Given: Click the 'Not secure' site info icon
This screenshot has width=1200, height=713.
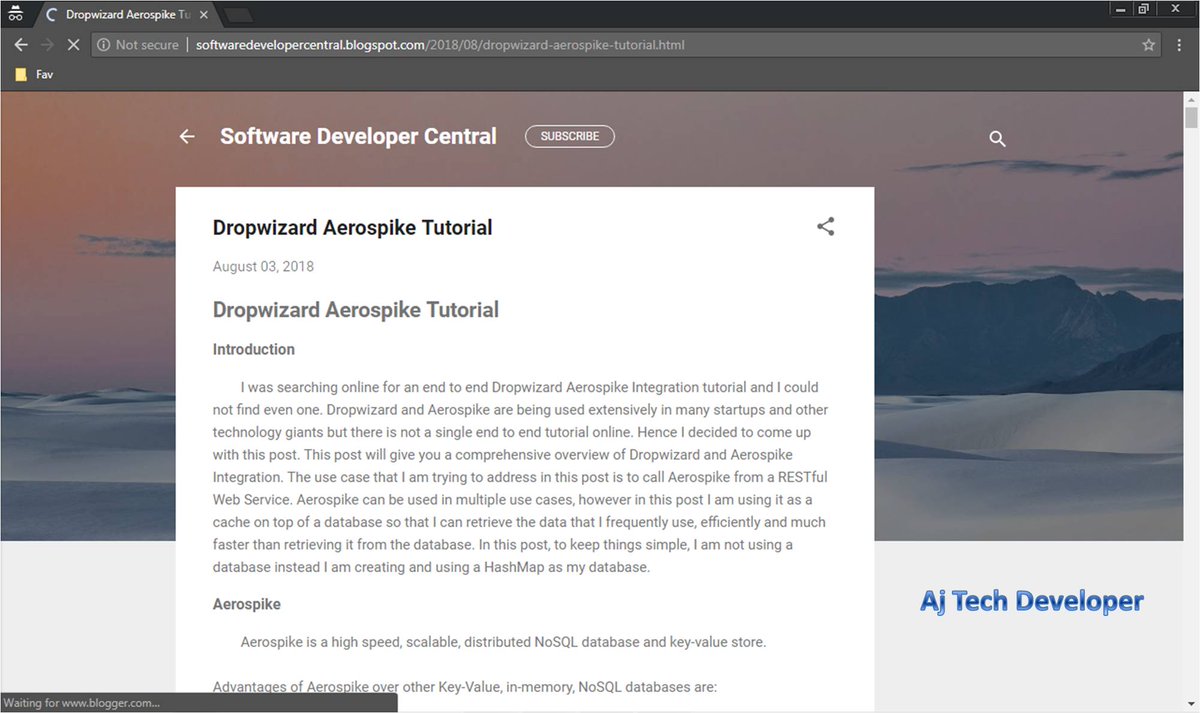Looking at the screenshot, I should 105,44.
